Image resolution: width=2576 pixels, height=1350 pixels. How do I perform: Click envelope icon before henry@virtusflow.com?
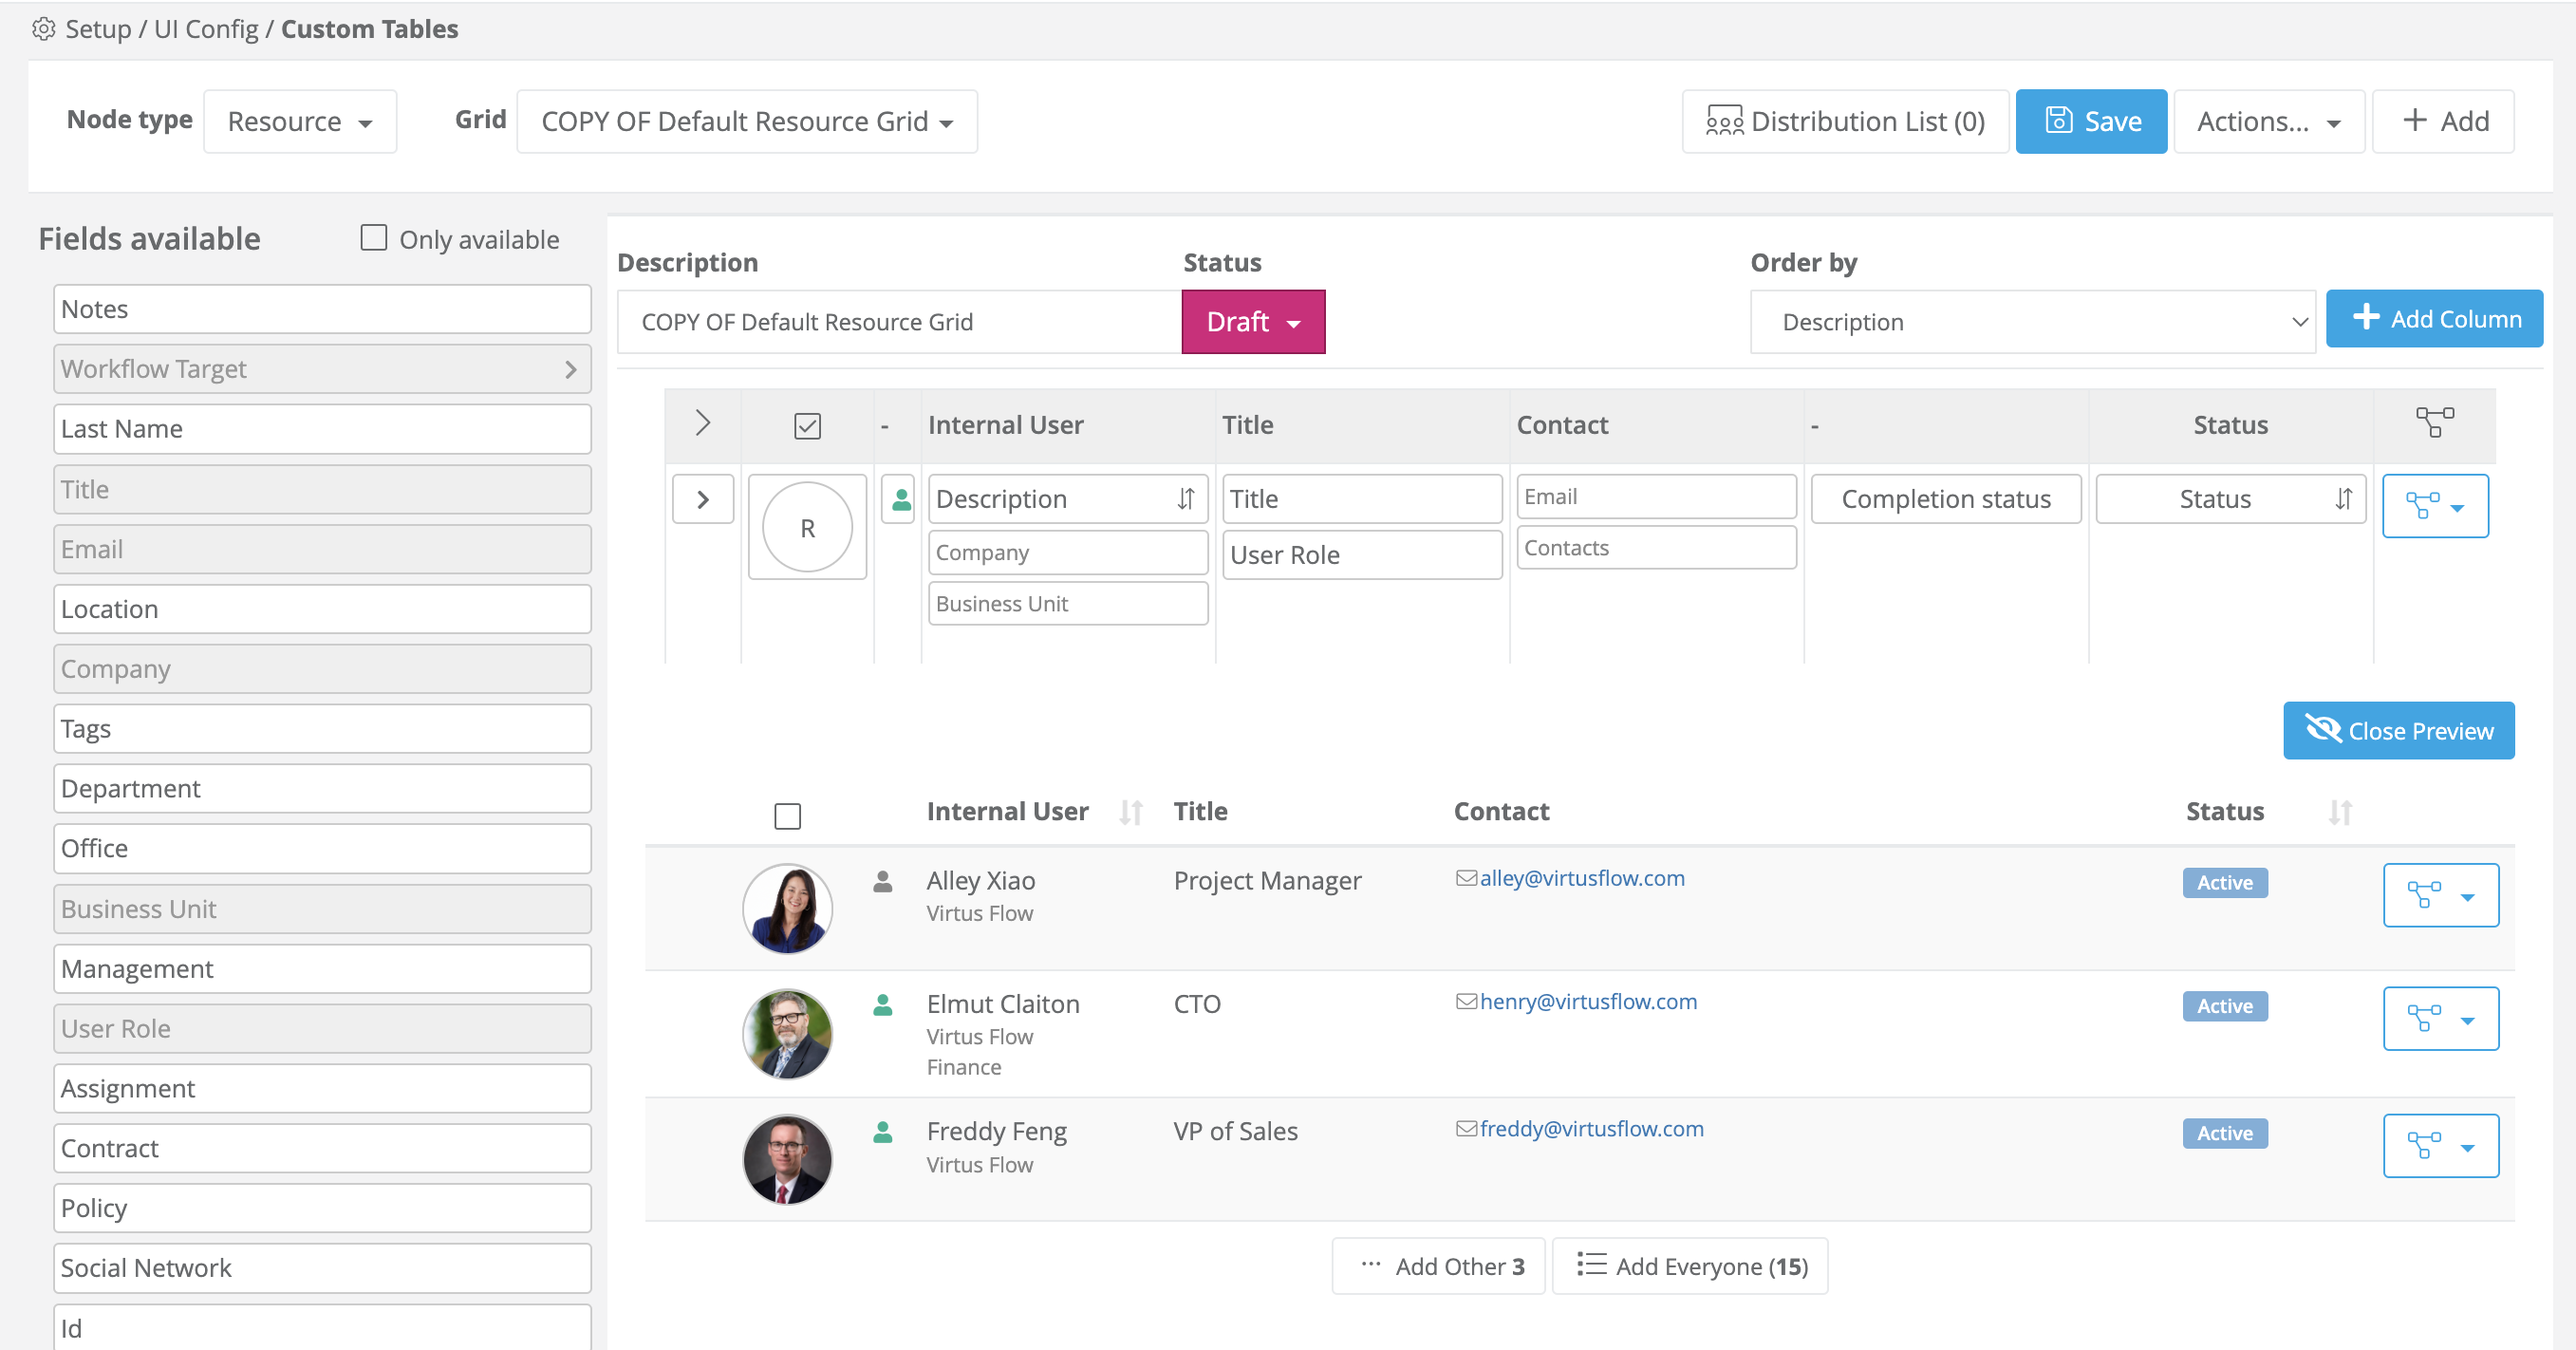(x=1465, y=1002)
